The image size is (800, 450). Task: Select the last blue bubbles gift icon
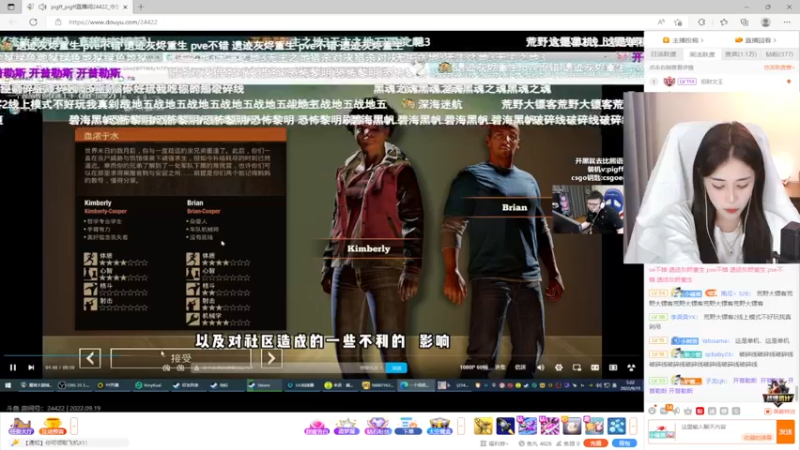(x=616, y=426)
